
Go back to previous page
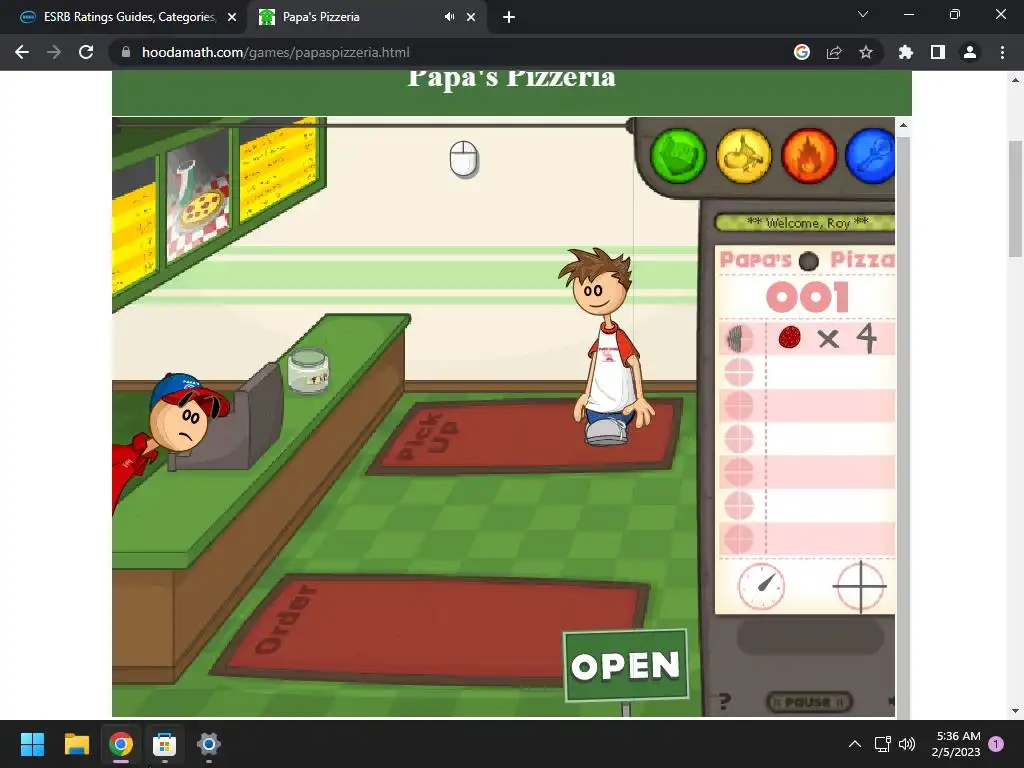22,52
